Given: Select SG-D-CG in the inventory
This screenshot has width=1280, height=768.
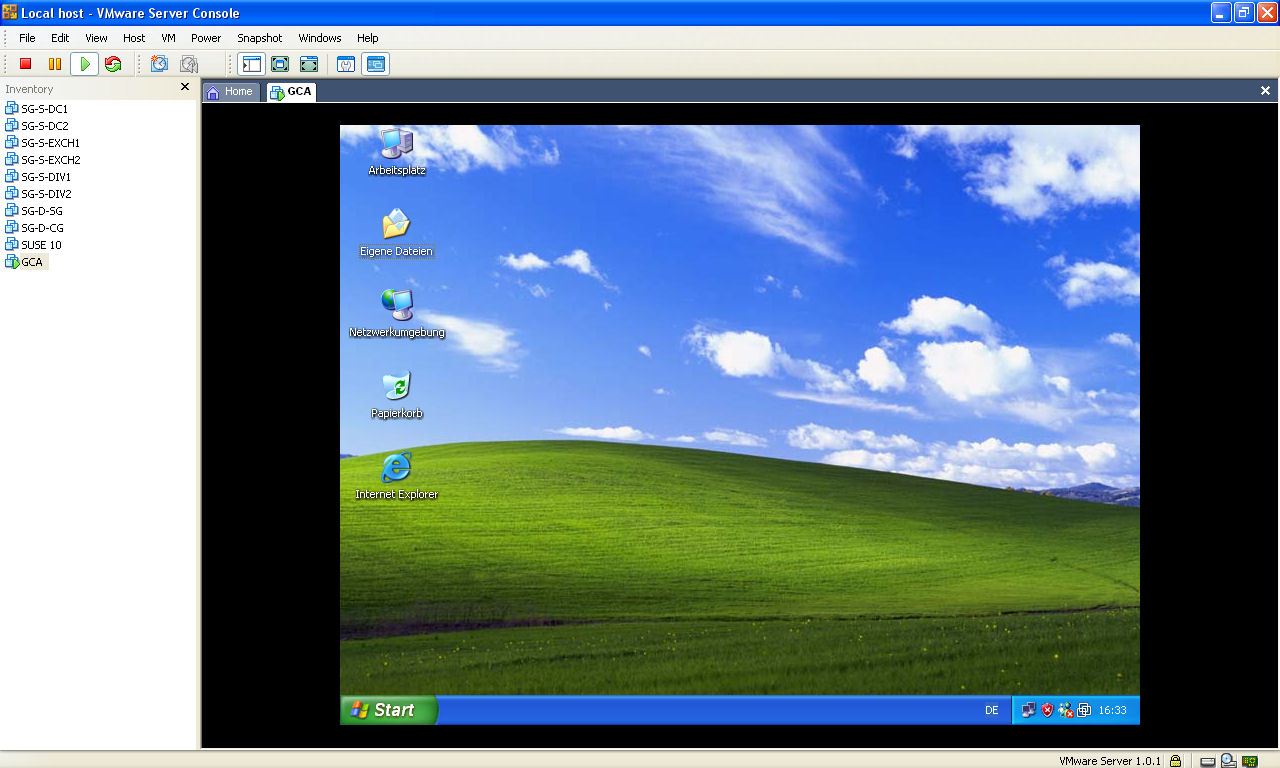Looking at the screenshot, I should [34, 228].
